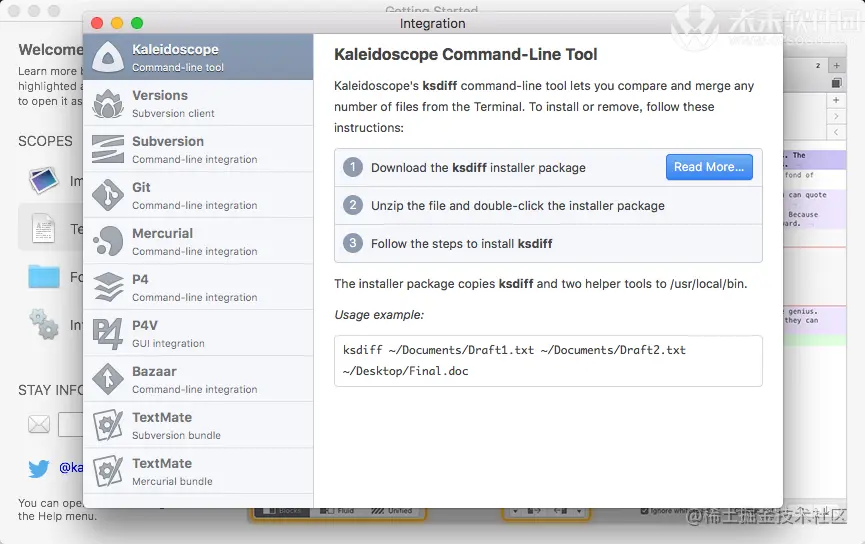Open the P4V GUI integration icon
865x544 pixels.
[x=108, y=333]
